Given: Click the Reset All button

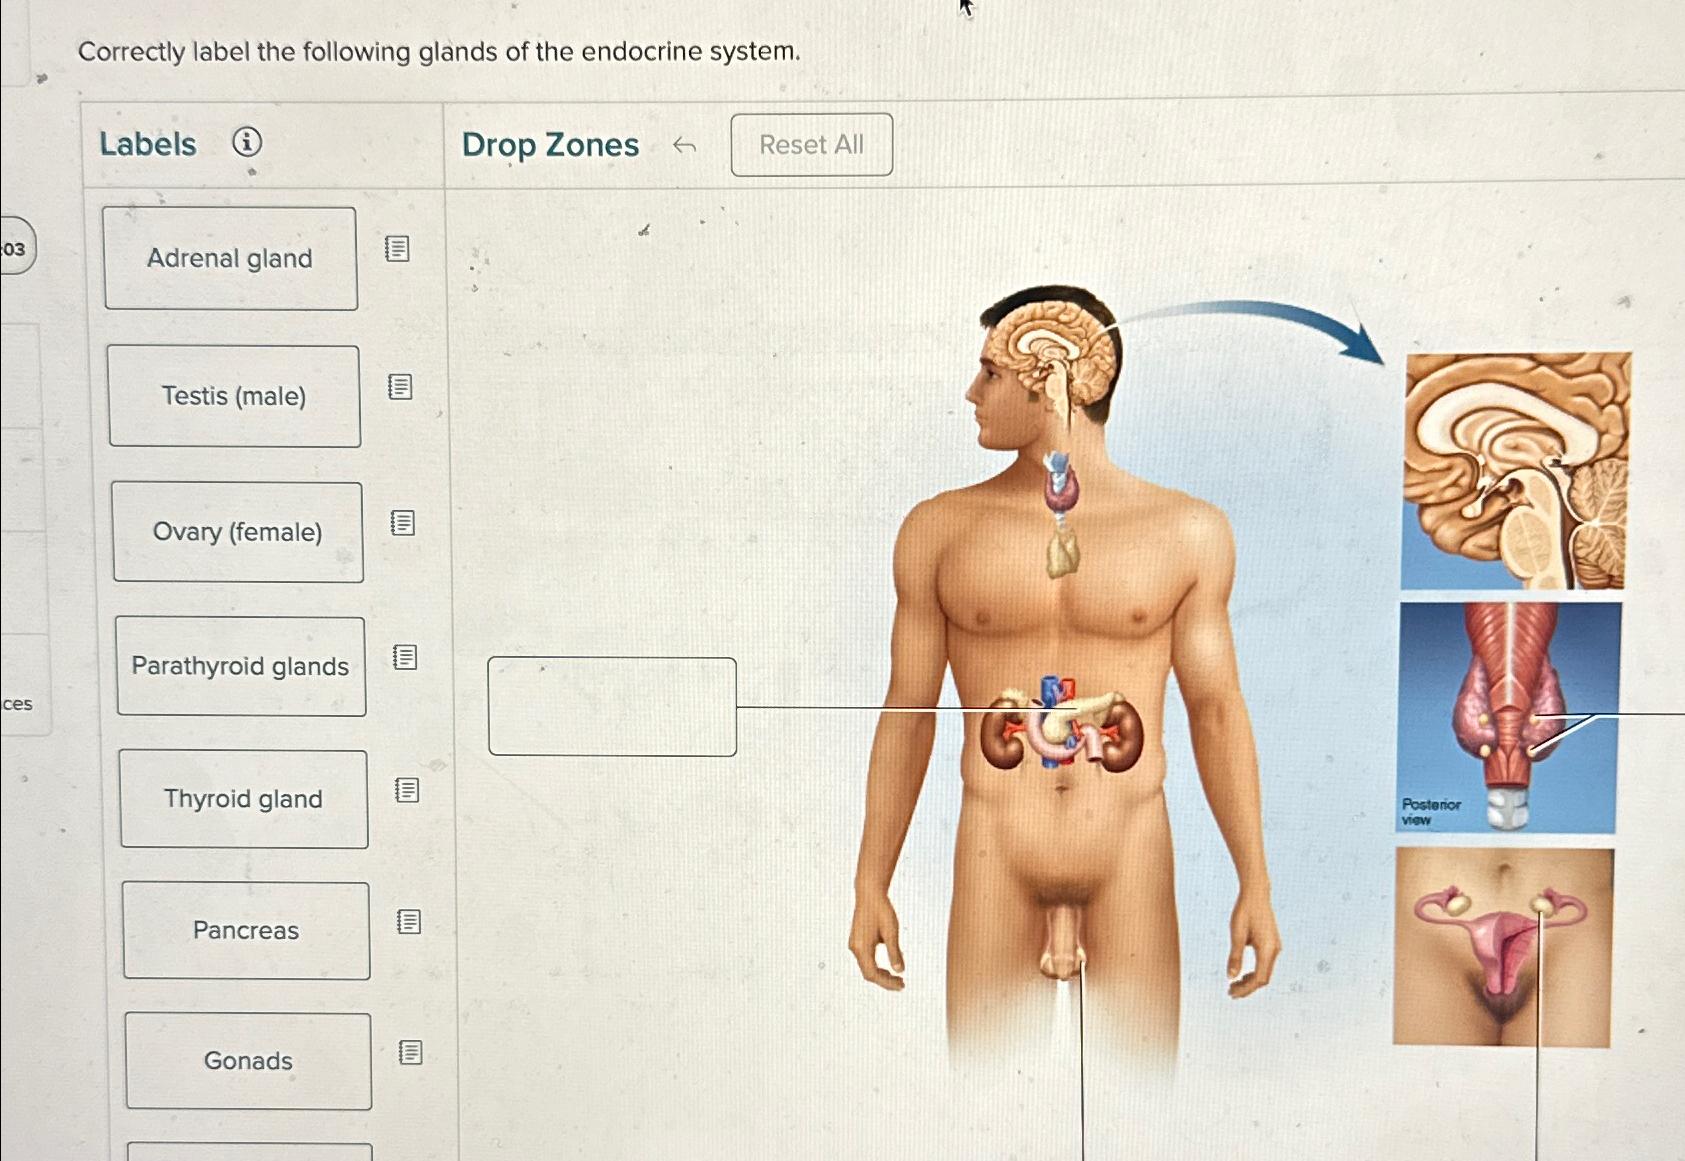Looking at the screenshot, I should [x=811, y=145].
